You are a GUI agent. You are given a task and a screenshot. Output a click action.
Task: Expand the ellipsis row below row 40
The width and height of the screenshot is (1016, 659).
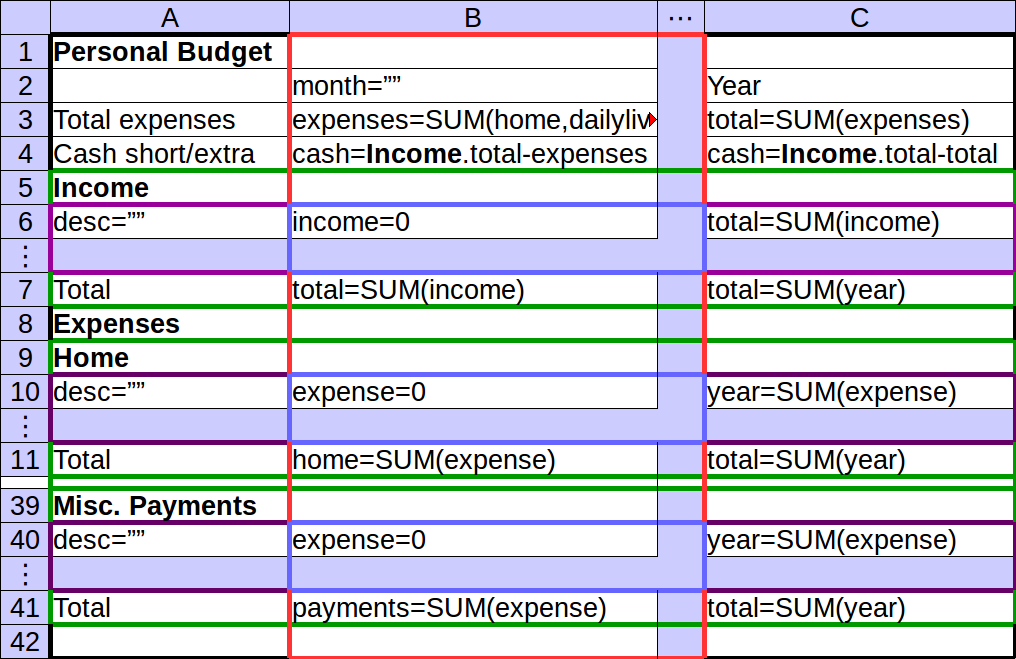(25, 574)
